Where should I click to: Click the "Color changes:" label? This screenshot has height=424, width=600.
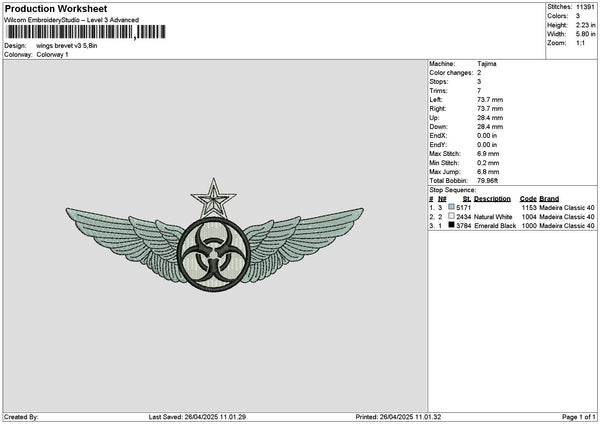451,73
